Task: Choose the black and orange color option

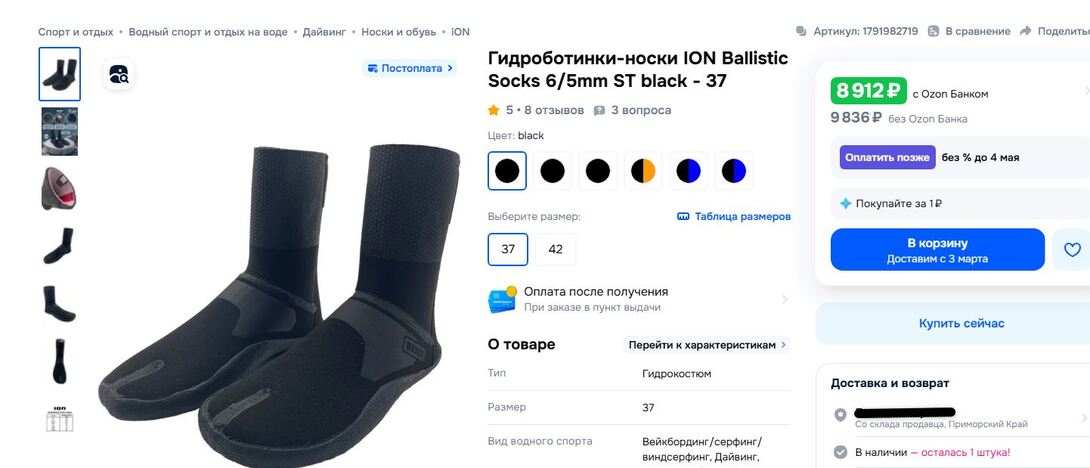Action: 643,170
